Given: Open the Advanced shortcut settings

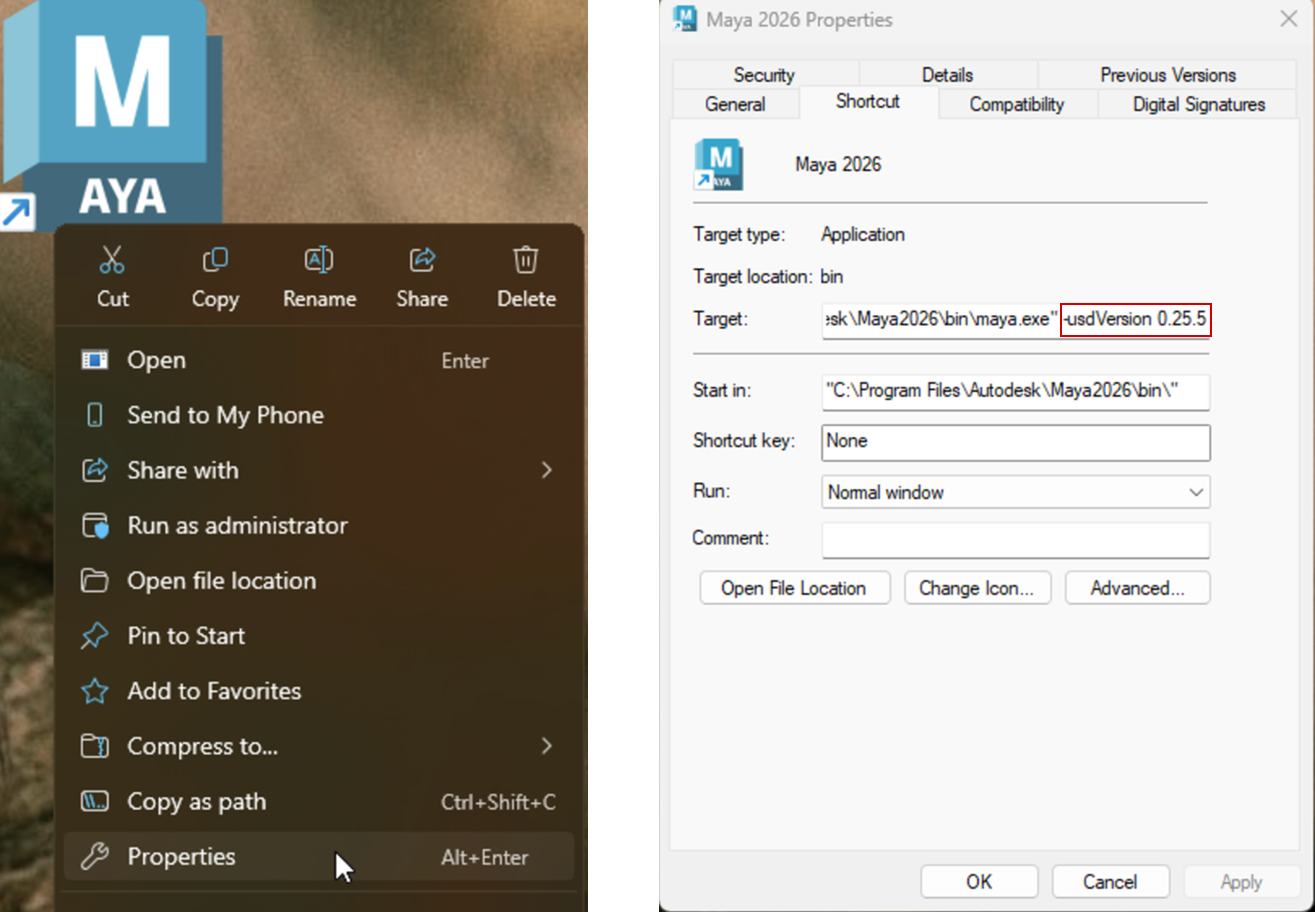Looking at the screenshot, I should (x=1137, y=588).
